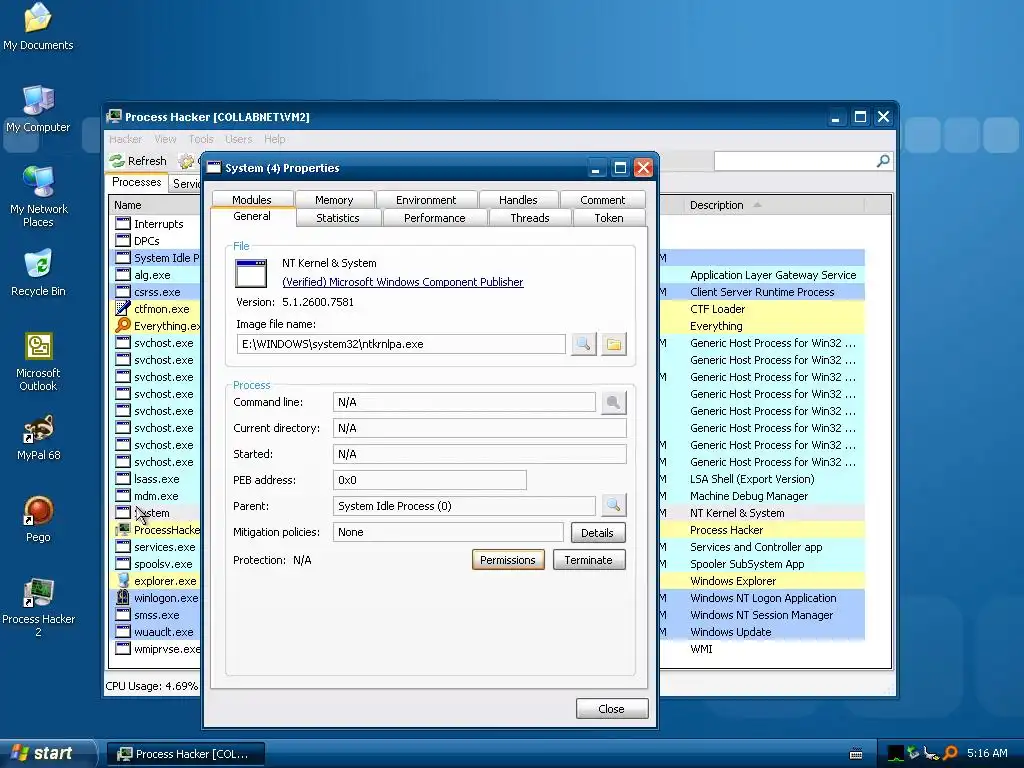This screenshot has width=1024, height=768.
Task: Select the smss.exe process row
Action: pyautogui.click(x=157, y=615)
